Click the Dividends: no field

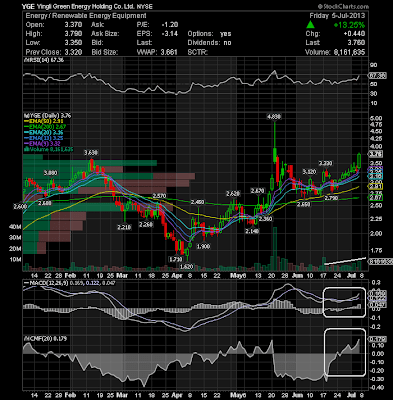click(x=209, y=43)
